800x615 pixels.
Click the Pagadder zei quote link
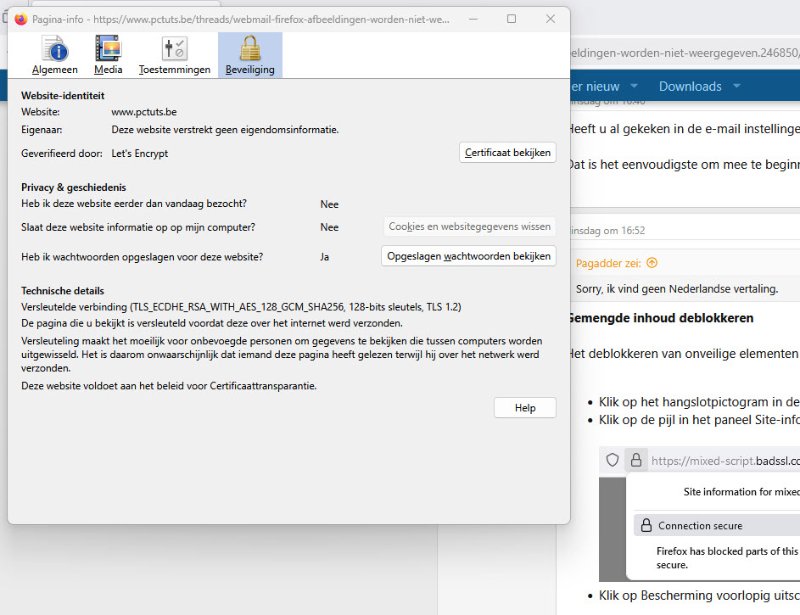click(x=610, y=263)
